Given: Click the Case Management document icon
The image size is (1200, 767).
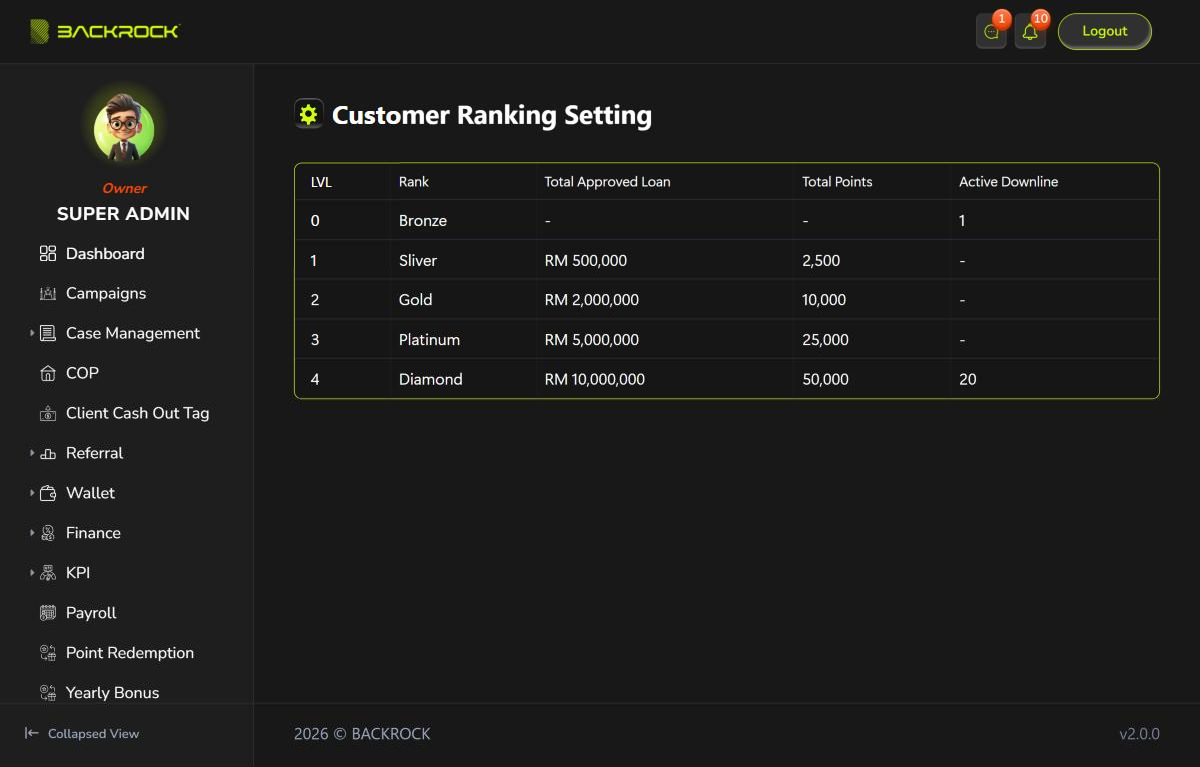Looking at the screenshot, I should (48, 334).
